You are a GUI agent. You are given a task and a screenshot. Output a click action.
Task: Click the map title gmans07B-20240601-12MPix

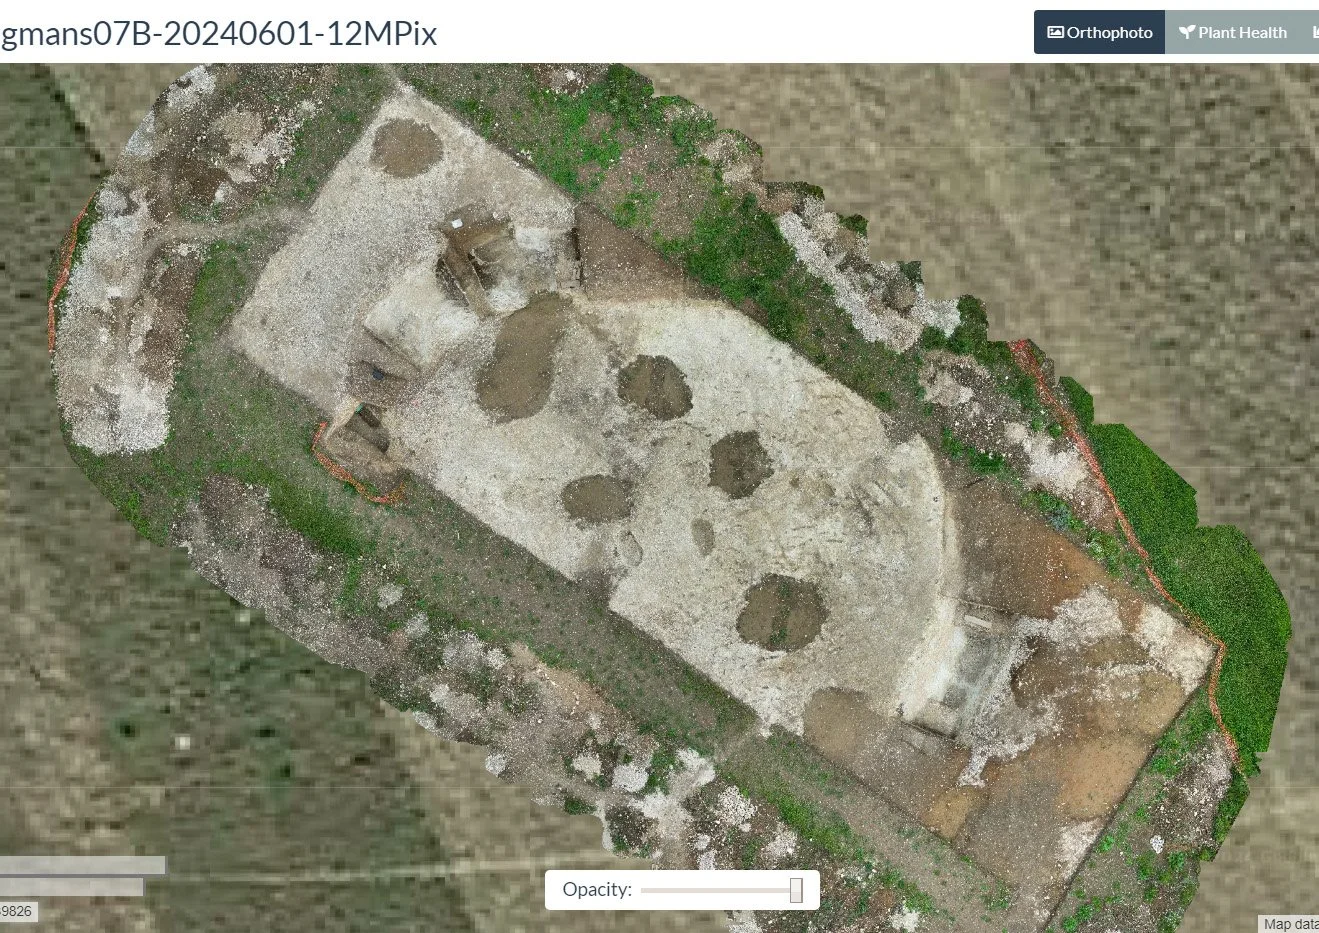coord(219,33)
